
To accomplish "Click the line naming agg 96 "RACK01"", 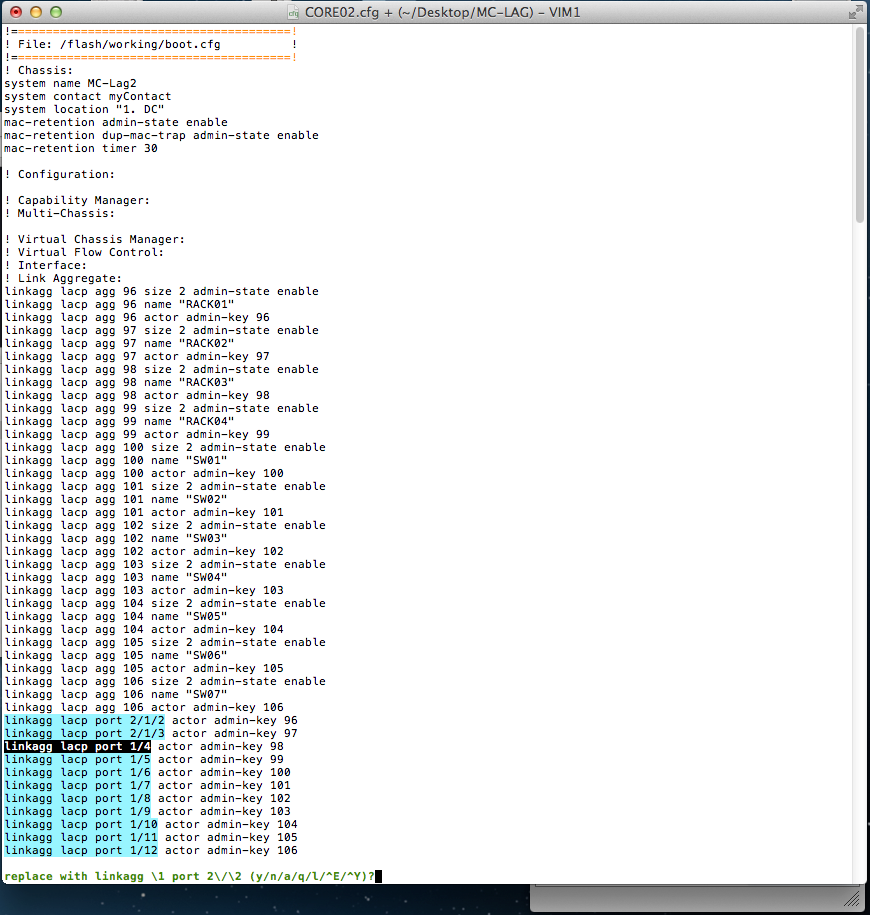I will [118, 304].
